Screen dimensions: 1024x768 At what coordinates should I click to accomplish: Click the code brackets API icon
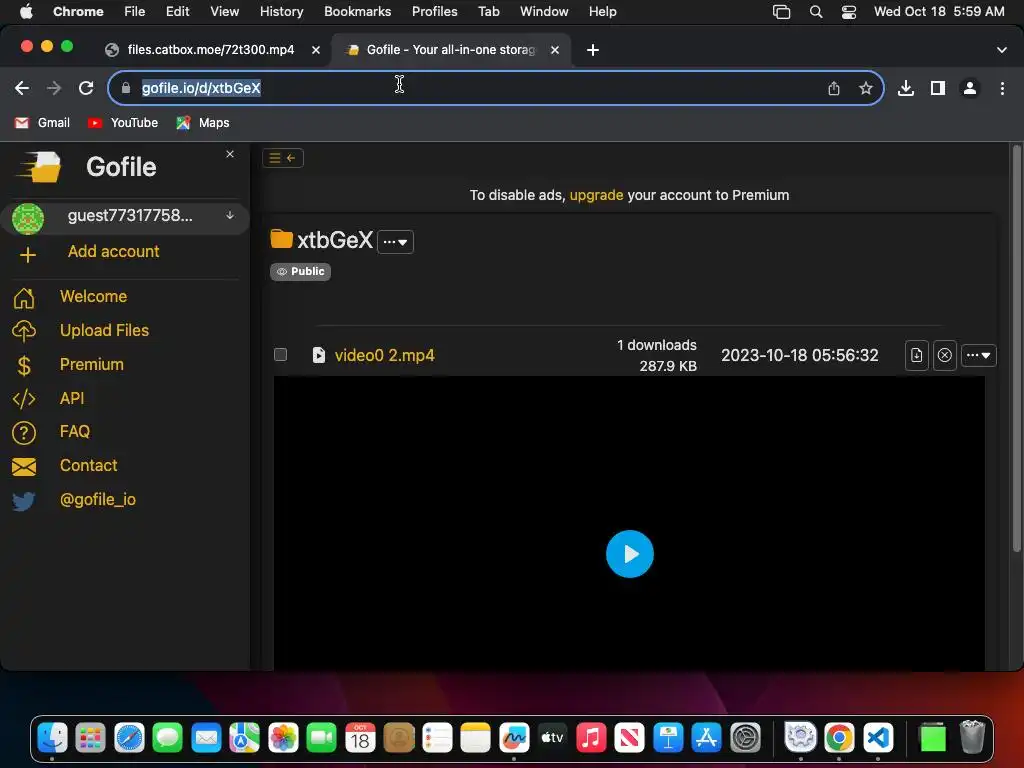tap(24, 399)
